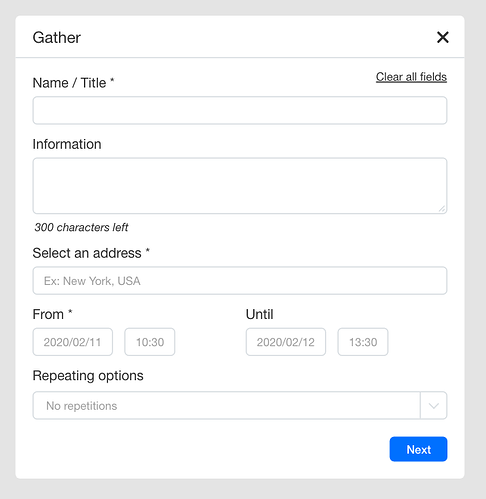The image size is (486, 499).
Task: Click the Until label
Action: click(260, 314)
